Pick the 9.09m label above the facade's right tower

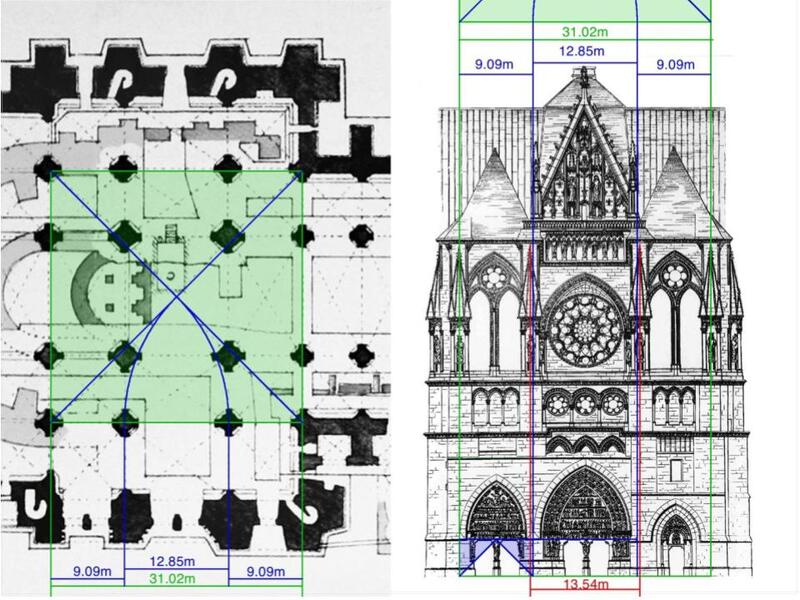(x=676, y=65)
